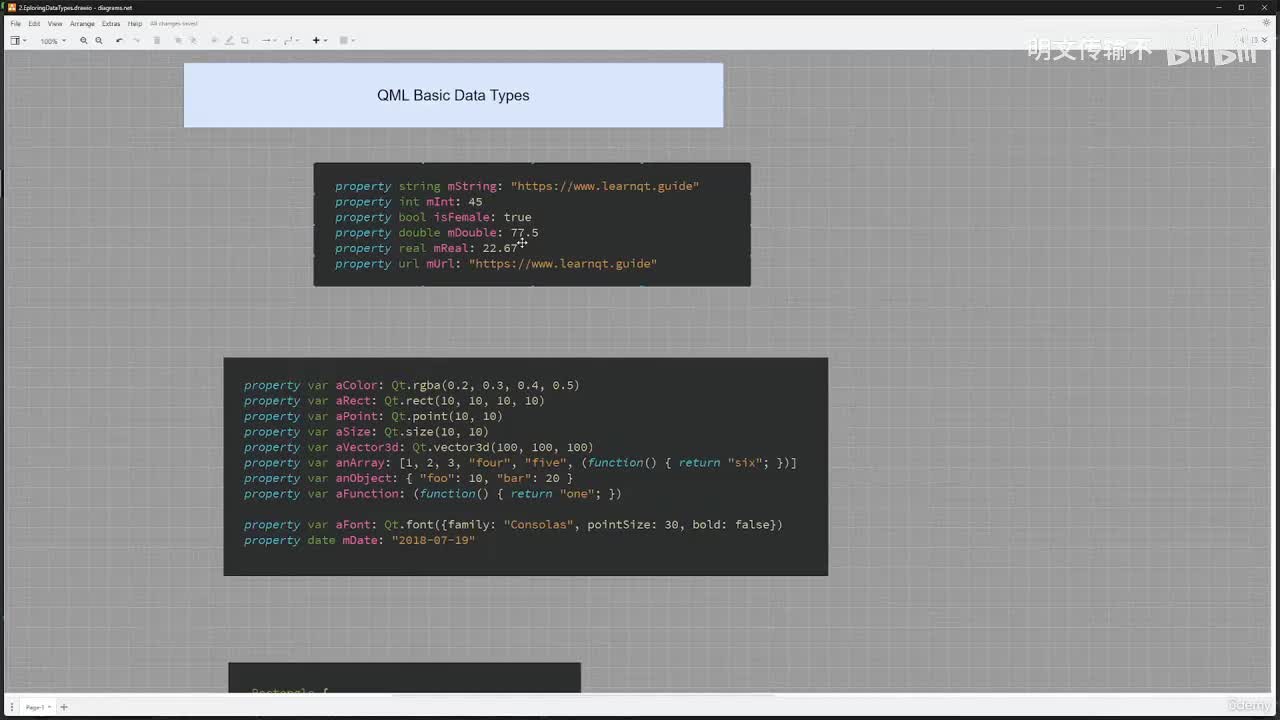The height and width of the screenshot is (720, 1280).
Task: Click the zoom in magnifier icon
Action: point(84,41)
